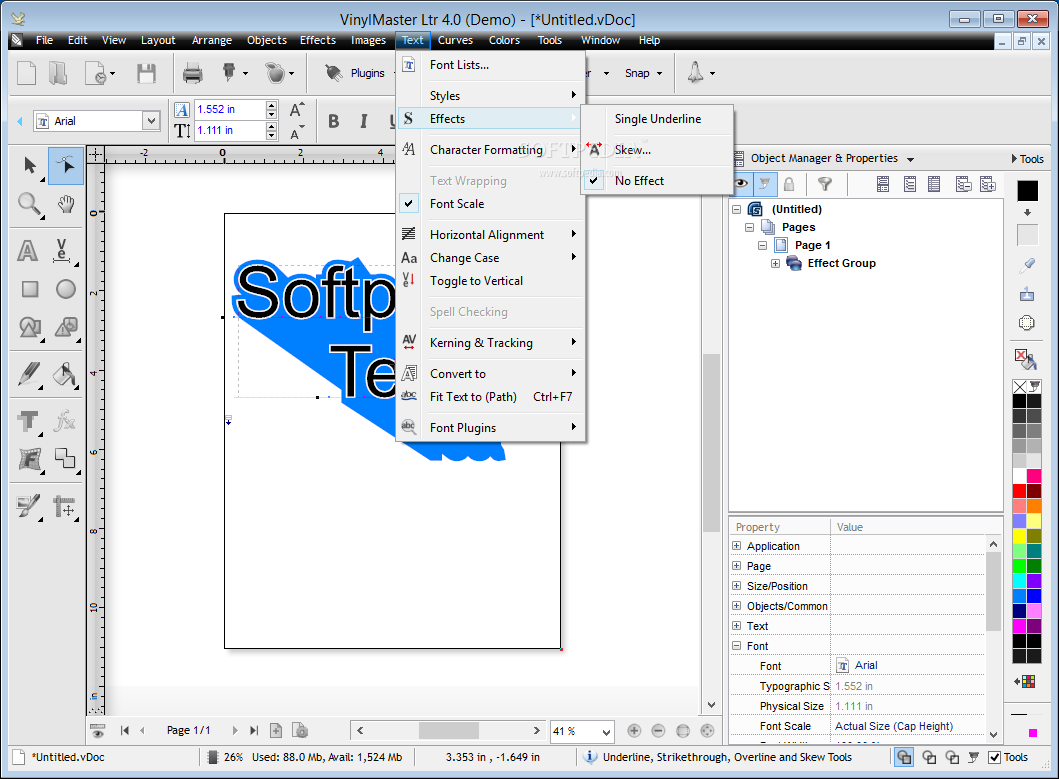The image size is (1059, 779).
Task: Collapse the Pages tree node
Action: [x=749, y=228]
